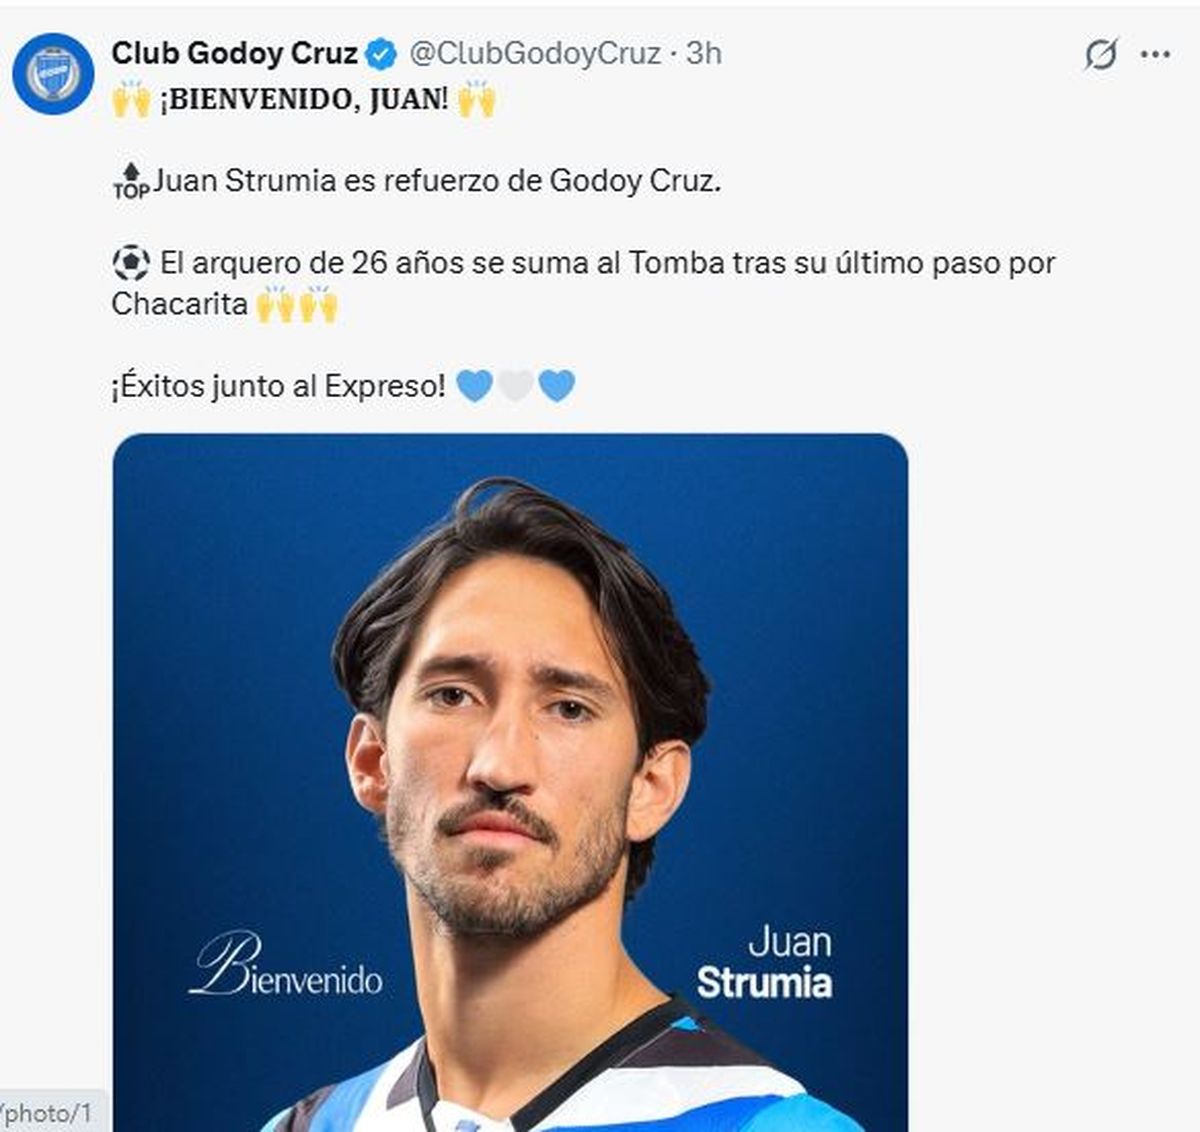Click the "¡Éxitos junto al Expreso!" text
This screenshot has width=1200, height=1132.
point(278,386)
